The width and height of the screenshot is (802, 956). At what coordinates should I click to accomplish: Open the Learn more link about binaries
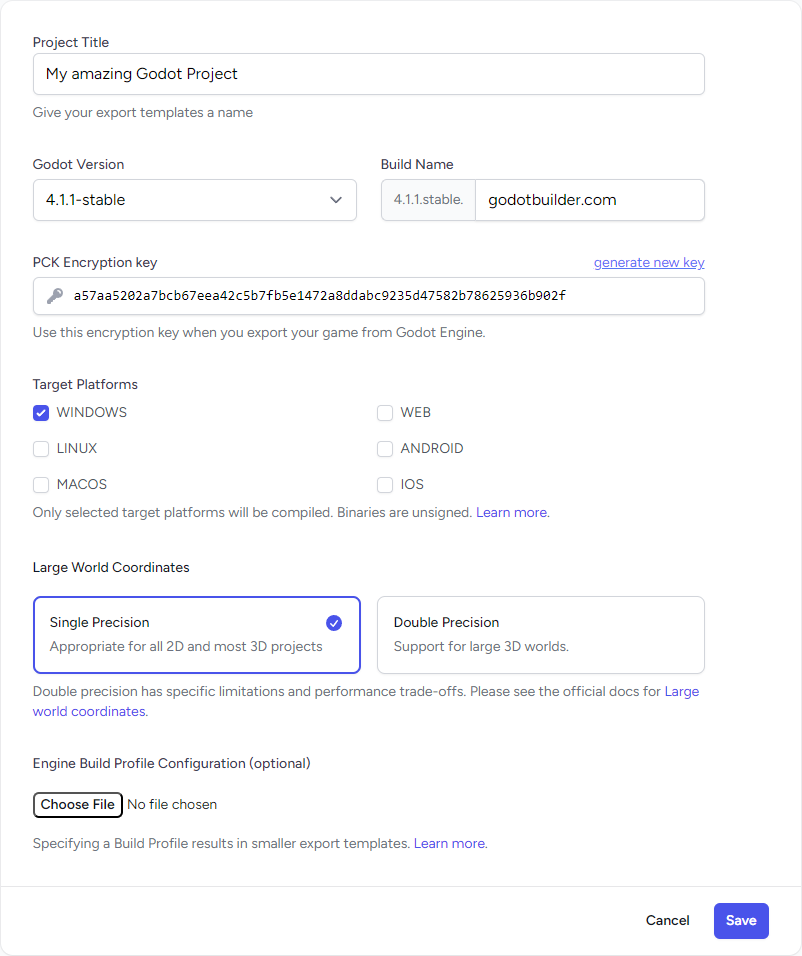coord(511,512)
